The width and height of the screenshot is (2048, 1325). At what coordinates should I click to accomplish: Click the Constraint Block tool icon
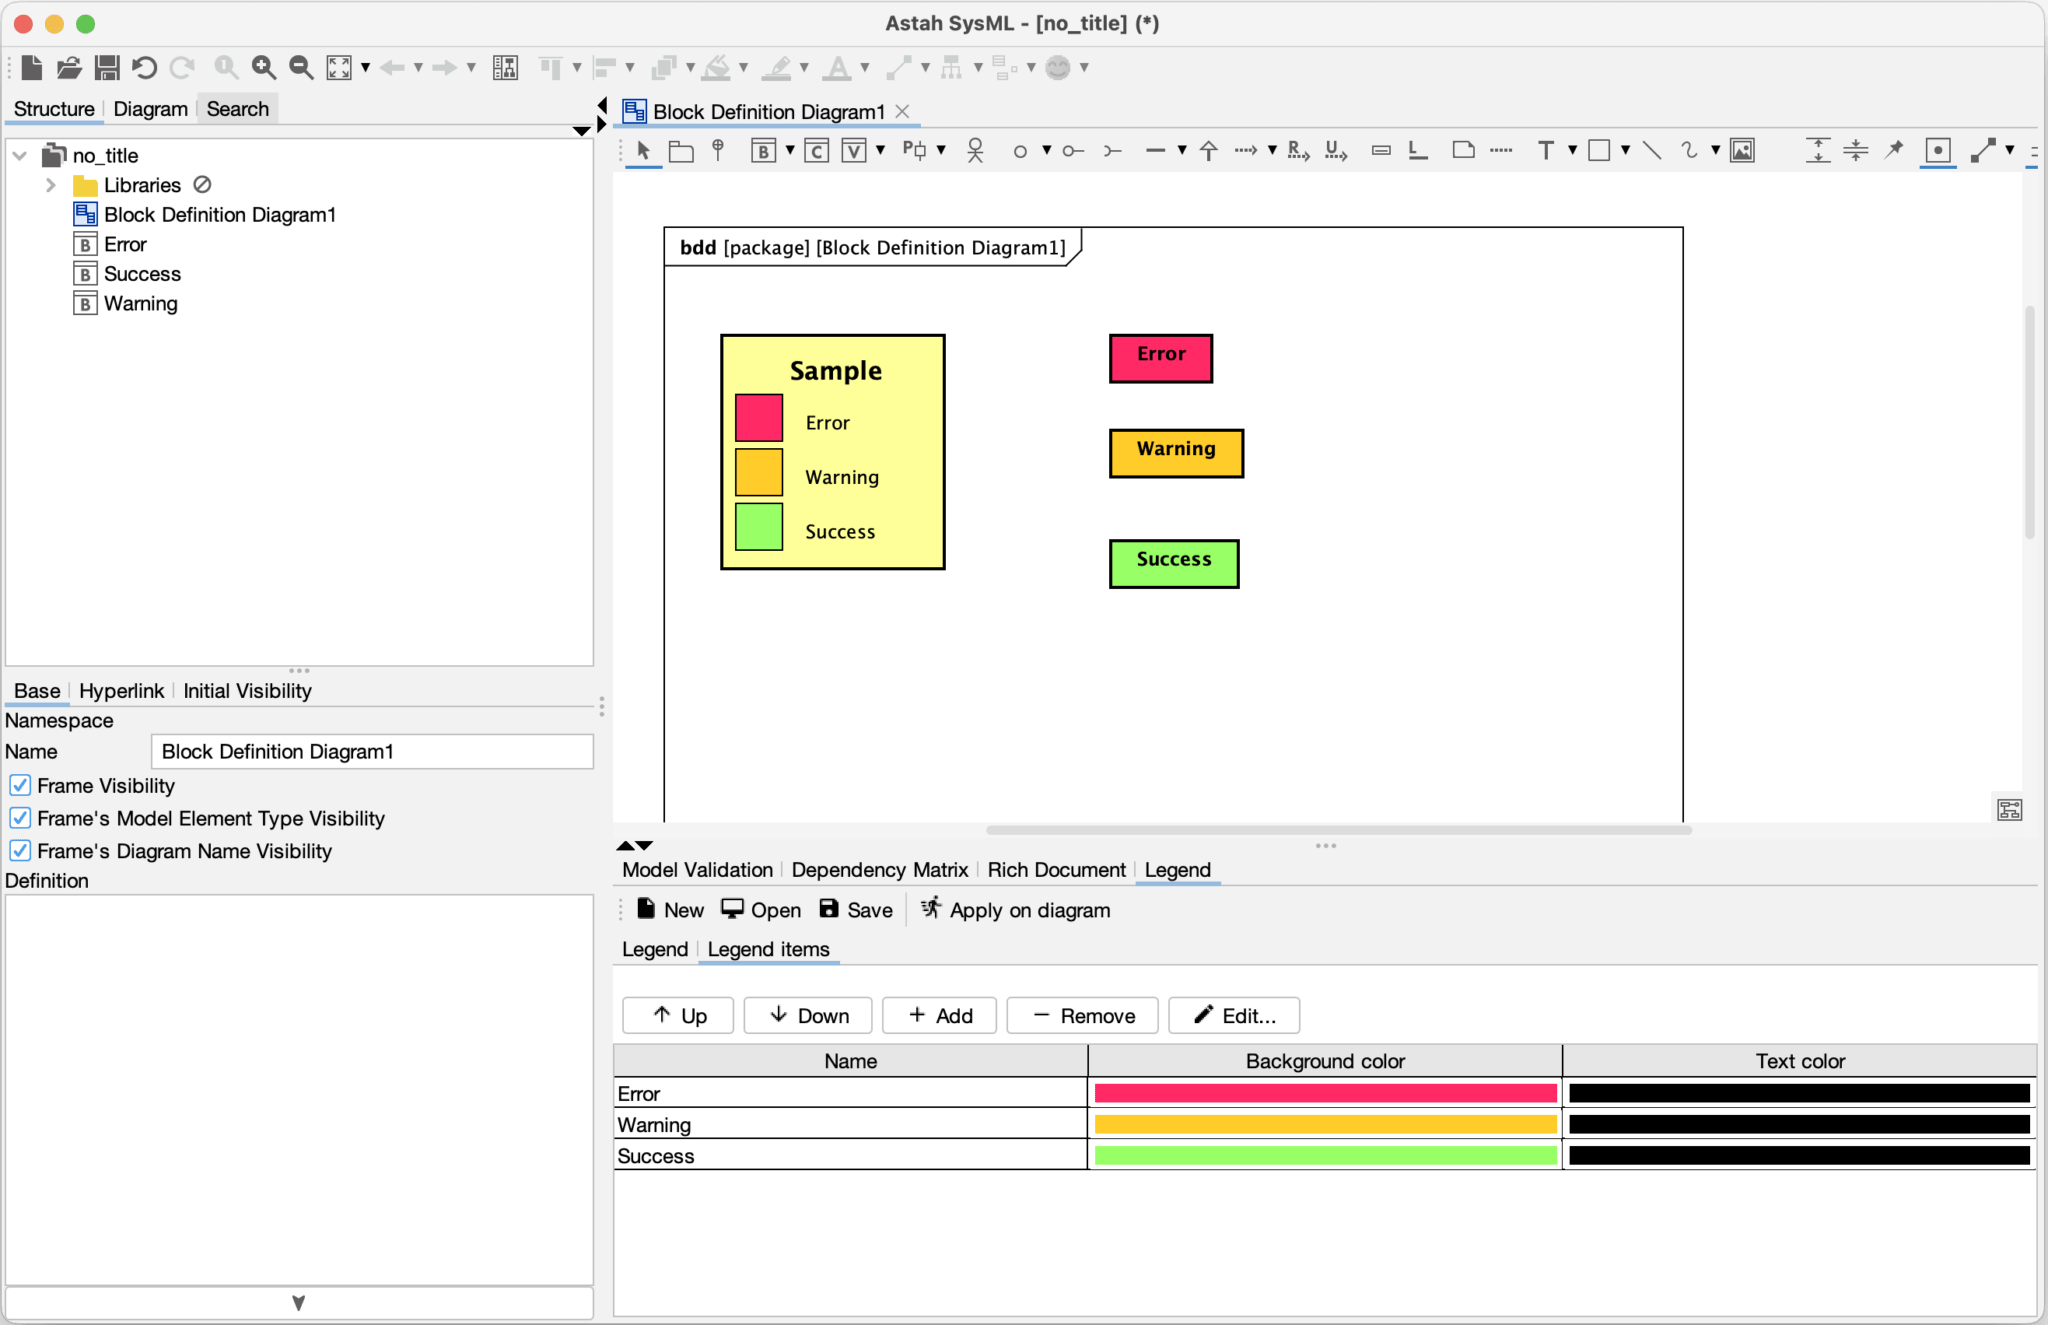point(817,151)
